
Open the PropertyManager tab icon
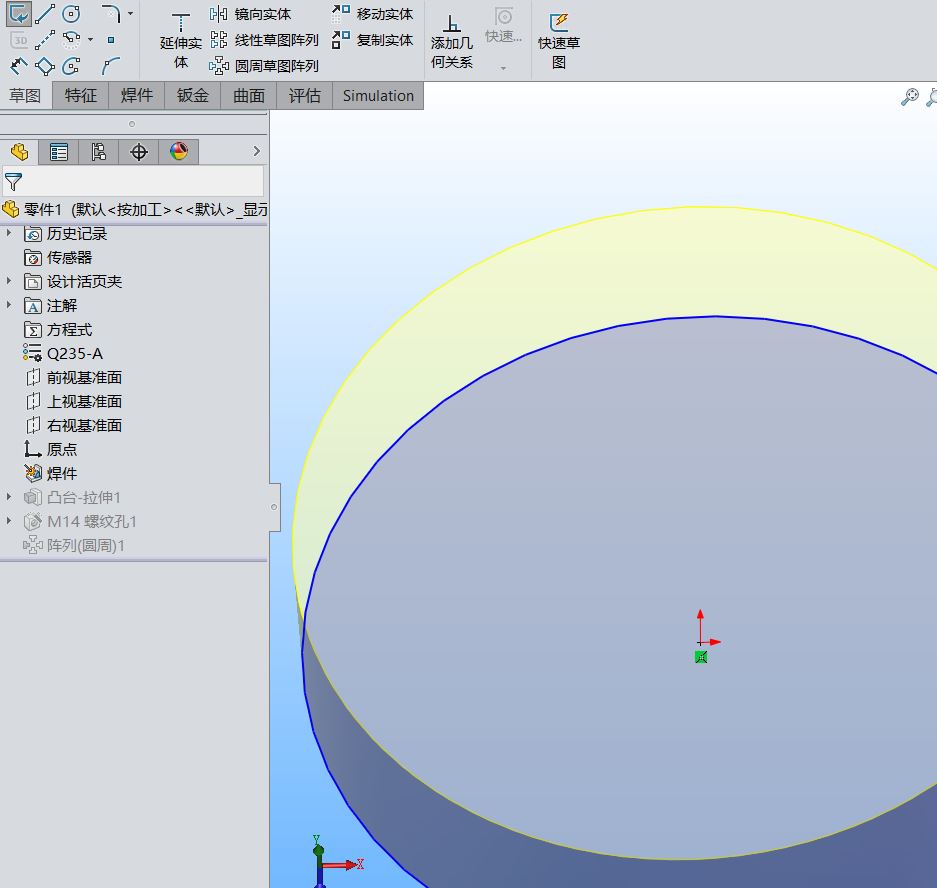[59, 152]
